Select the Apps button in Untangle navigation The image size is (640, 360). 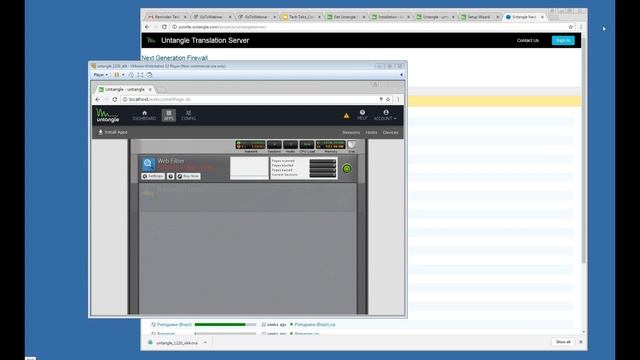(169, 116)
